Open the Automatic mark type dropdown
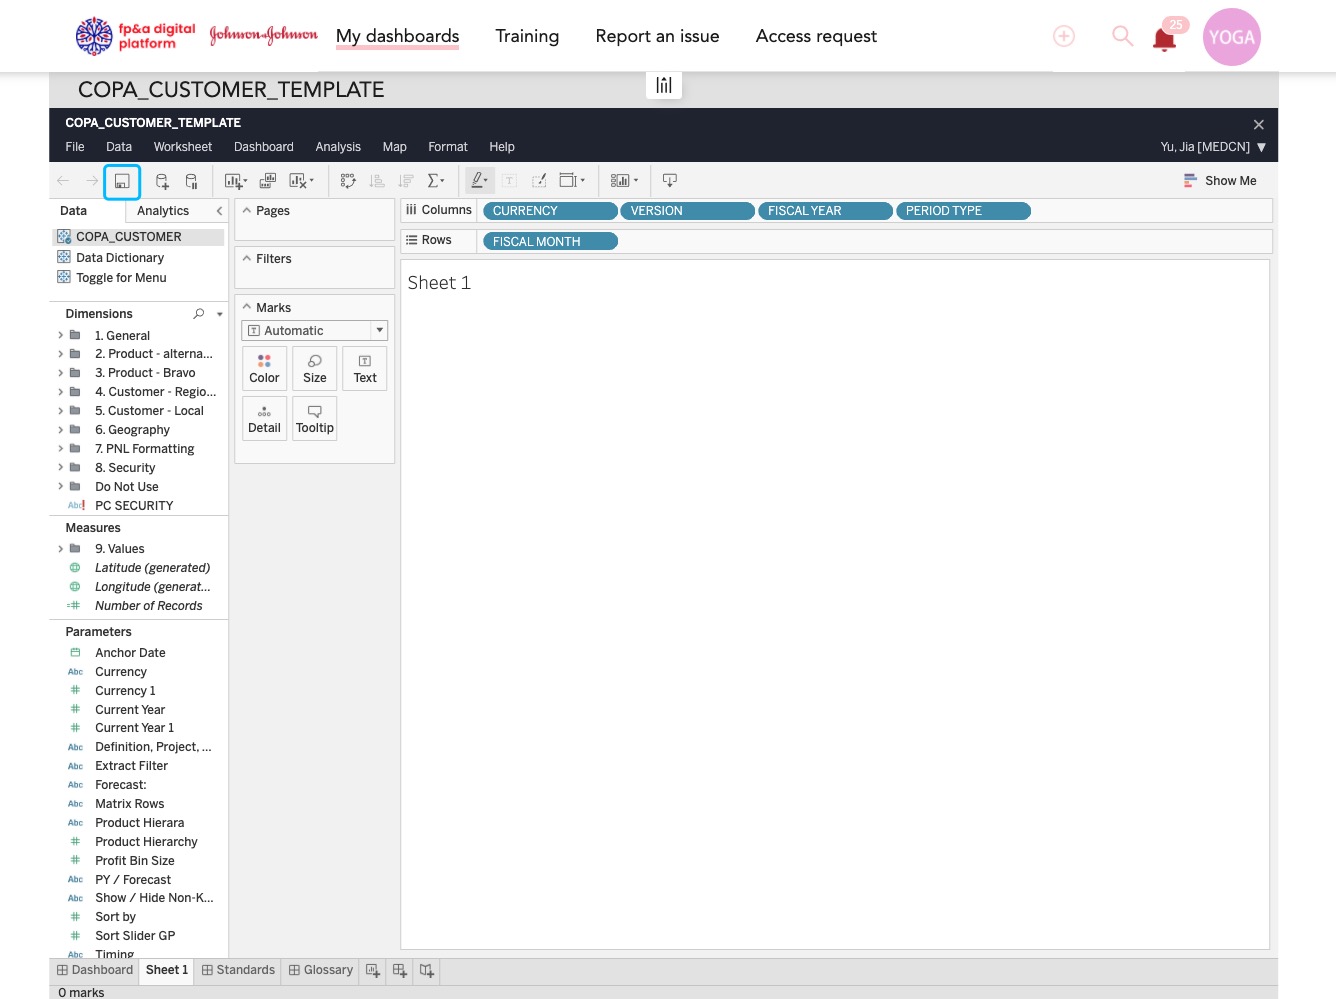This screenshot has height=999, width=1336. [x=314, y=331]
